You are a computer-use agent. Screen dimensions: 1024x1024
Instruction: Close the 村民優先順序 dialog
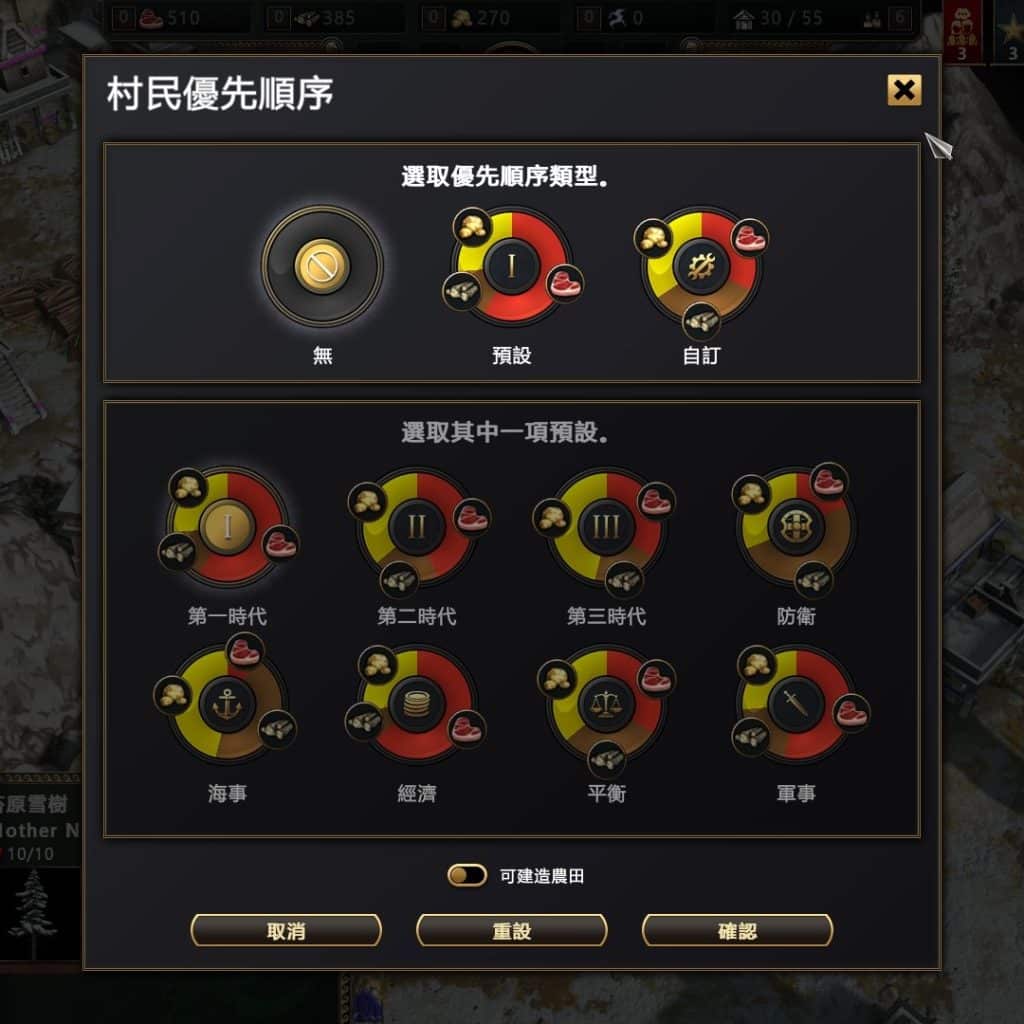click(904, 90)
